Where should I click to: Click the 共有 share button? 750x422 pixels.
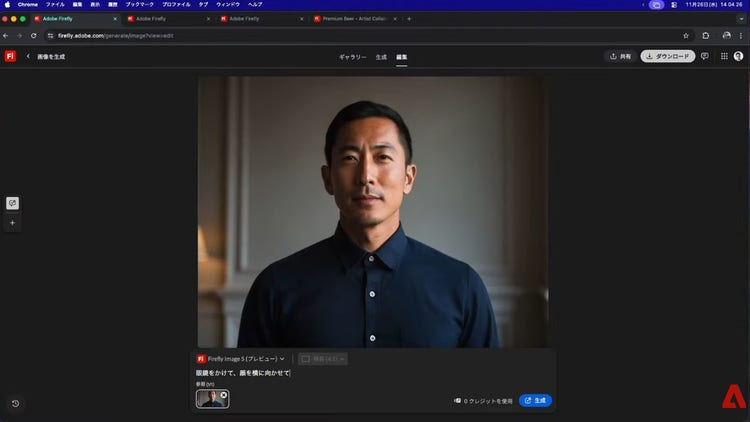pyautogui.click(x=620, y=56)
